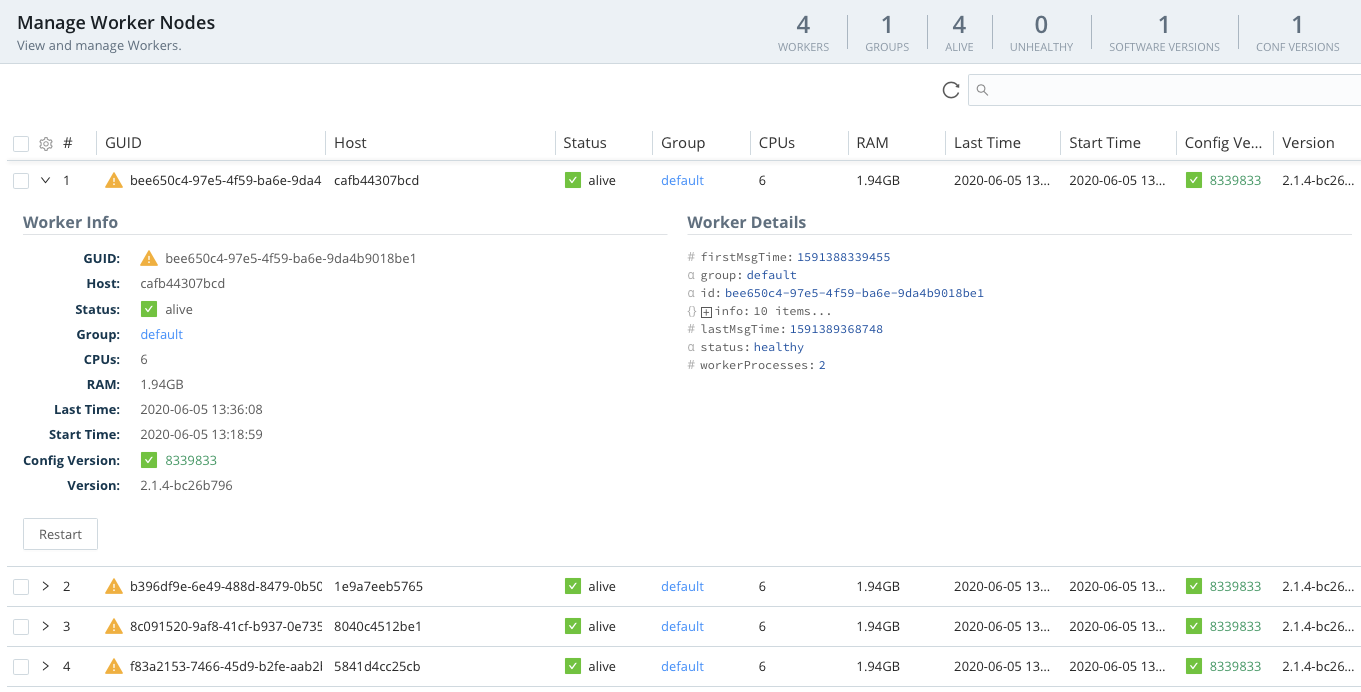Expand worker row 4 details

pos(45,667)
